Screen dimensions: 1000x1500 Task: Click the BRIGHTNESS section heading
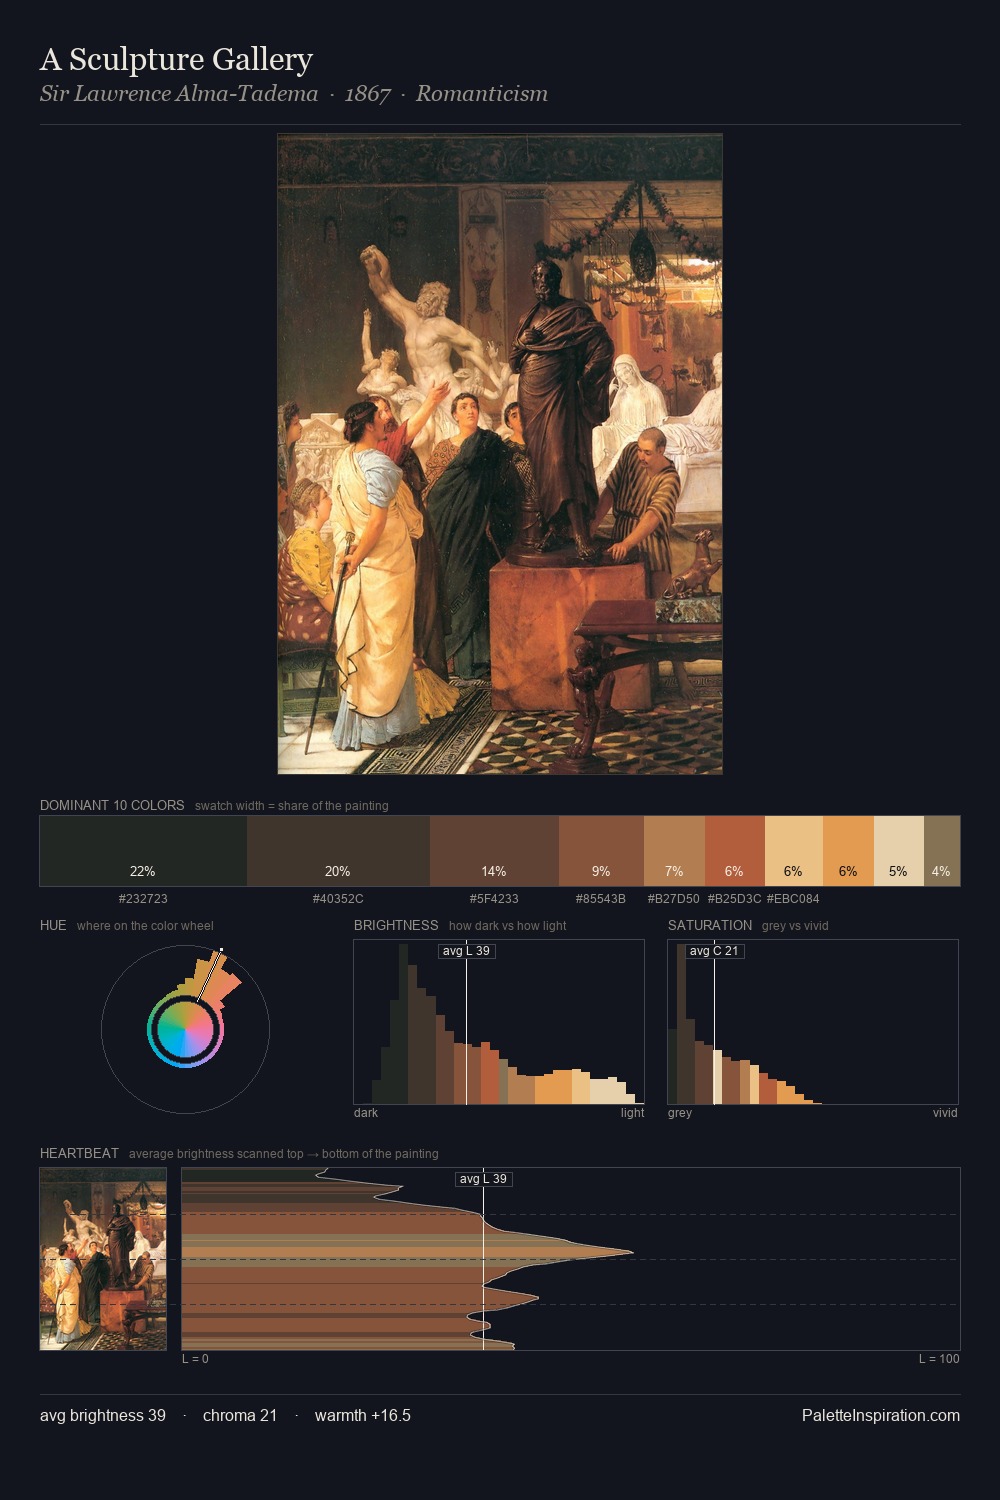(x=396, y=925)
